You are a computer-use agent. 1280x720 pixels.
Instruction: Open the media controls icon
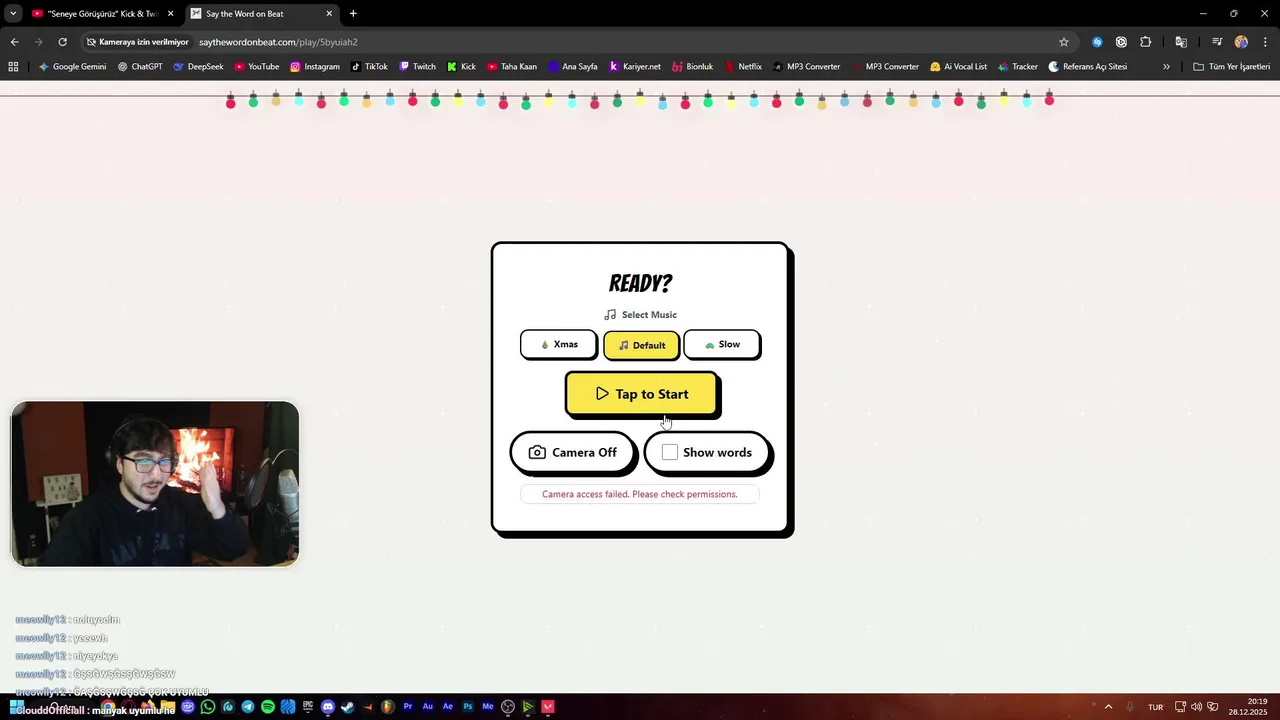coord(1217,42)
